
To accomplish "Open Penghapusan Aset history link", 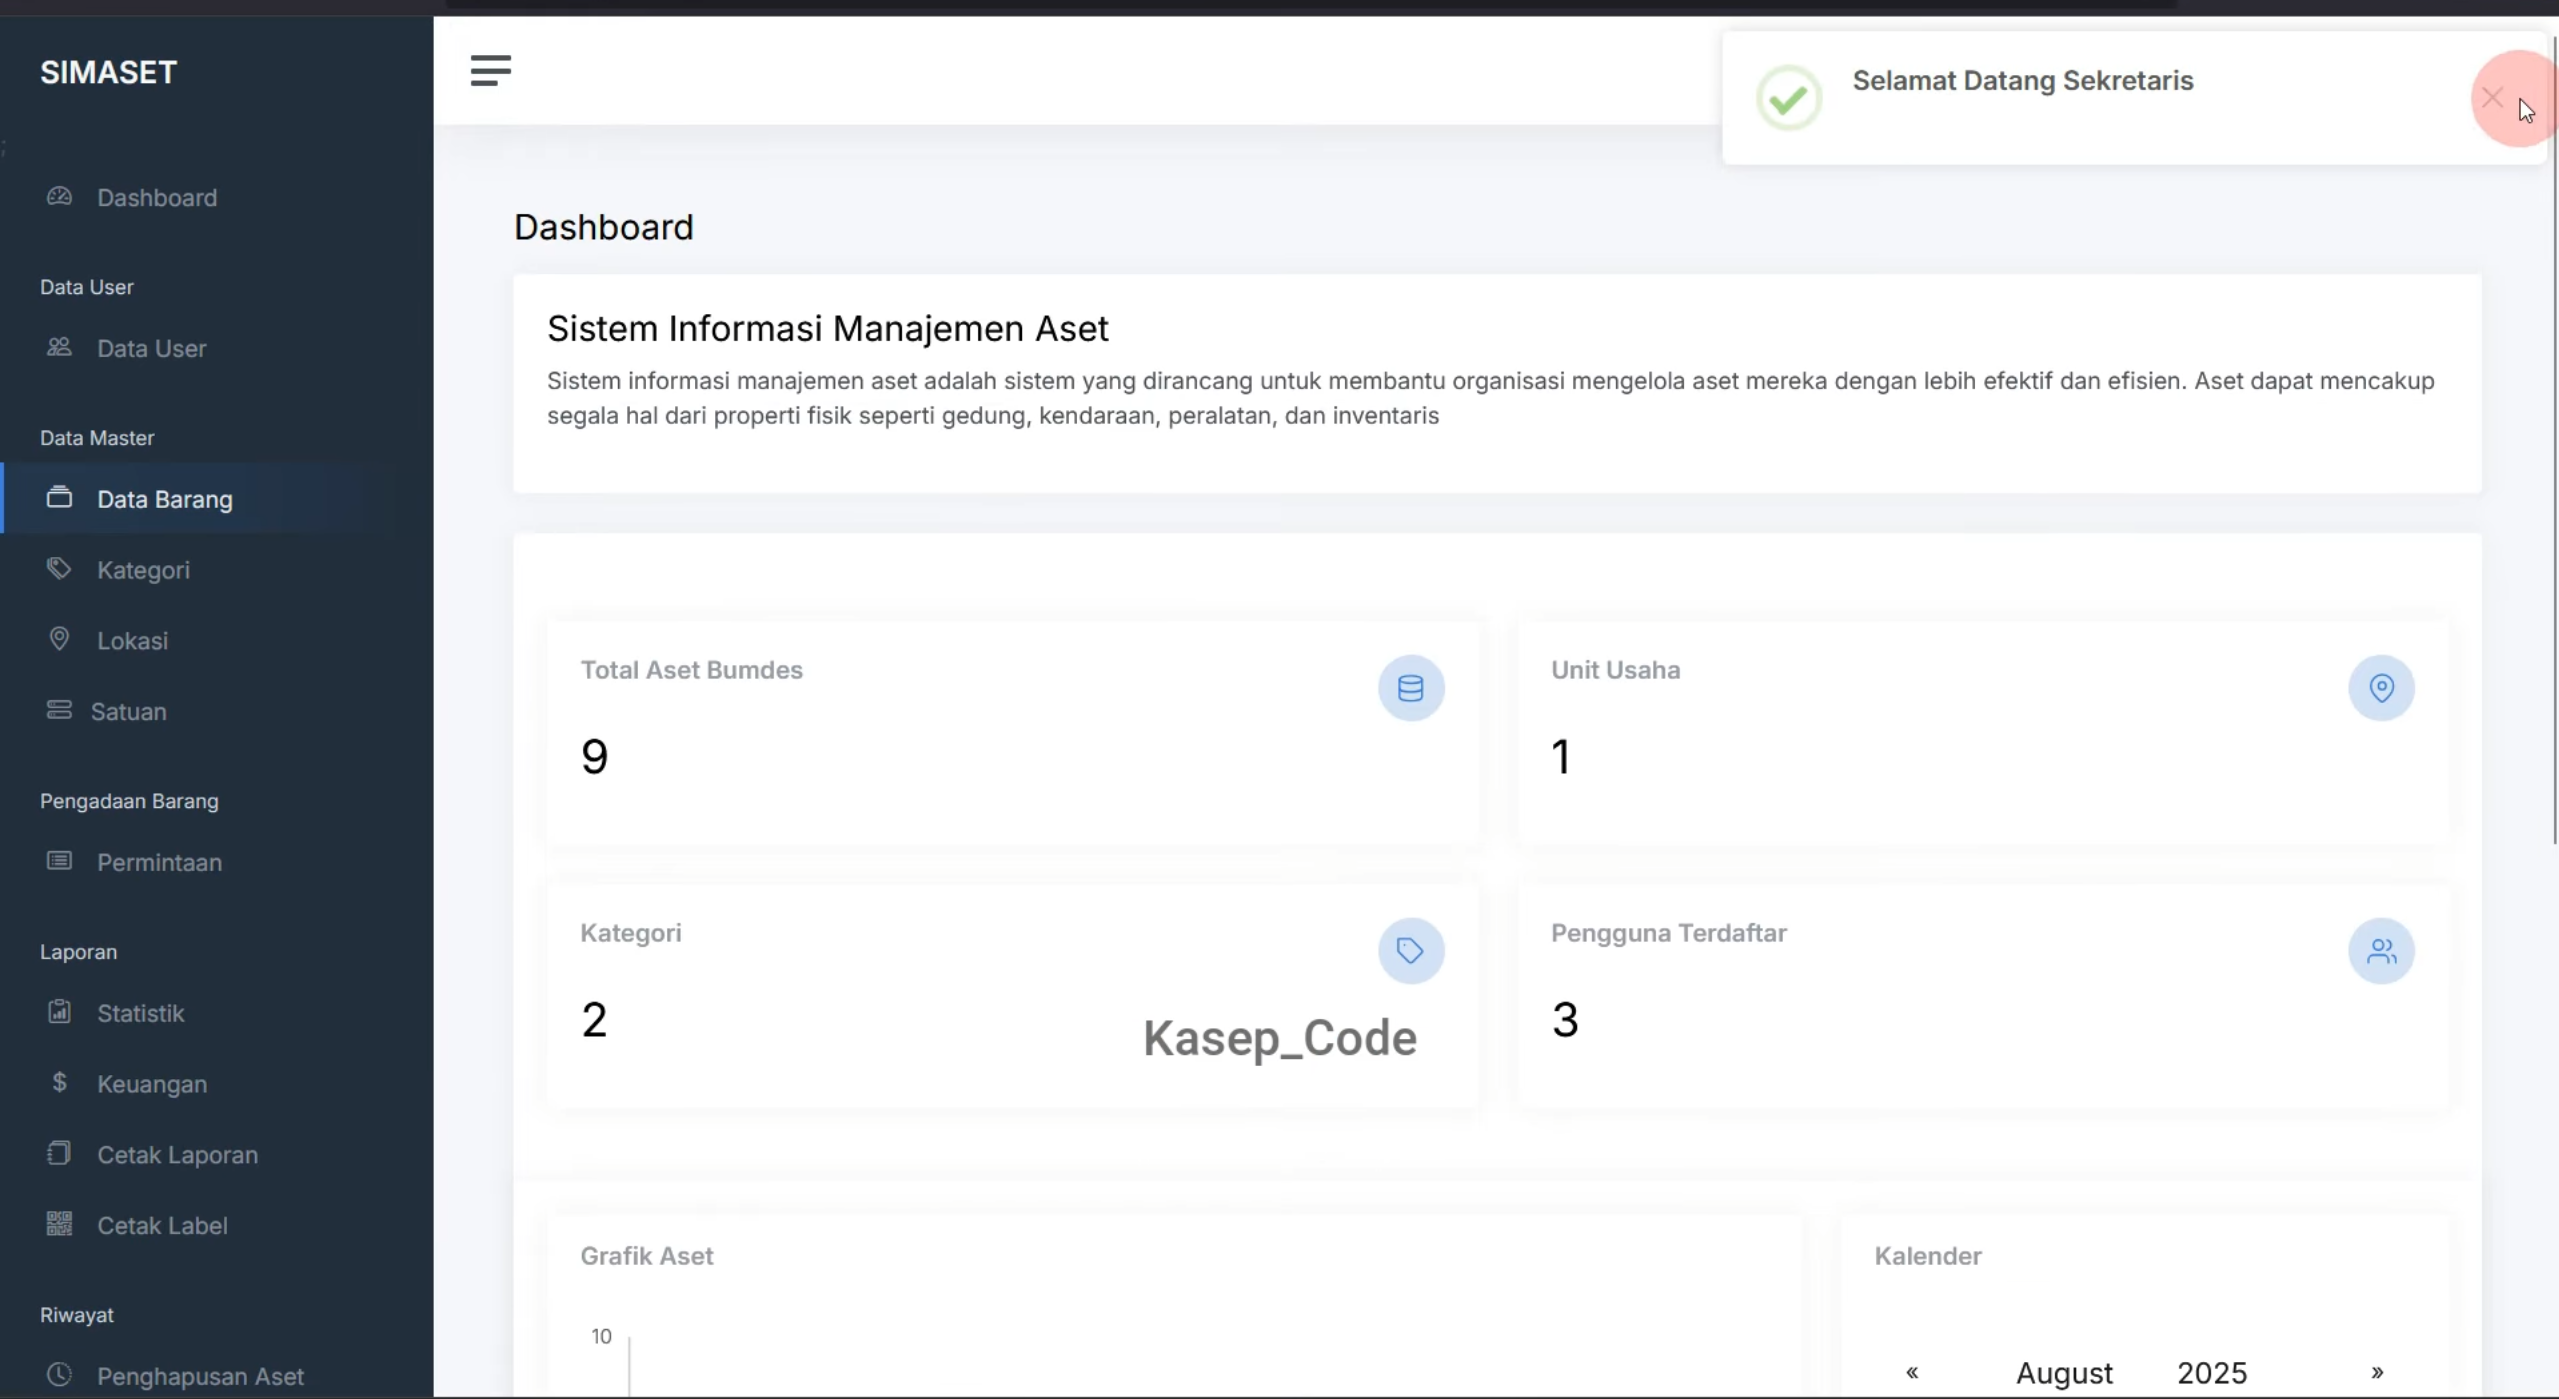I will [x=217, y=1376].
